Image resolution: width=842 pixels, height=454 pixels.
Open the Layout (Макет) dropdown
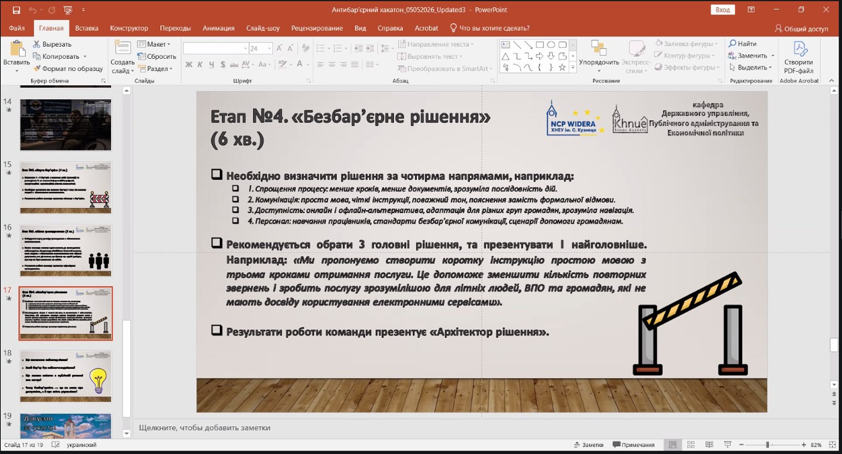pos(154,44)
